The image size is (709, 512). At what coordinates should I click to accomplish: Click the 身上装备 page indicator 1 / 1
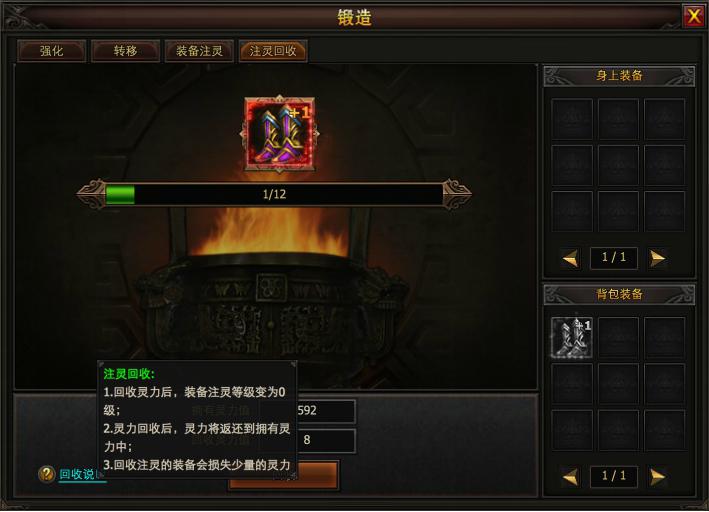614,258
